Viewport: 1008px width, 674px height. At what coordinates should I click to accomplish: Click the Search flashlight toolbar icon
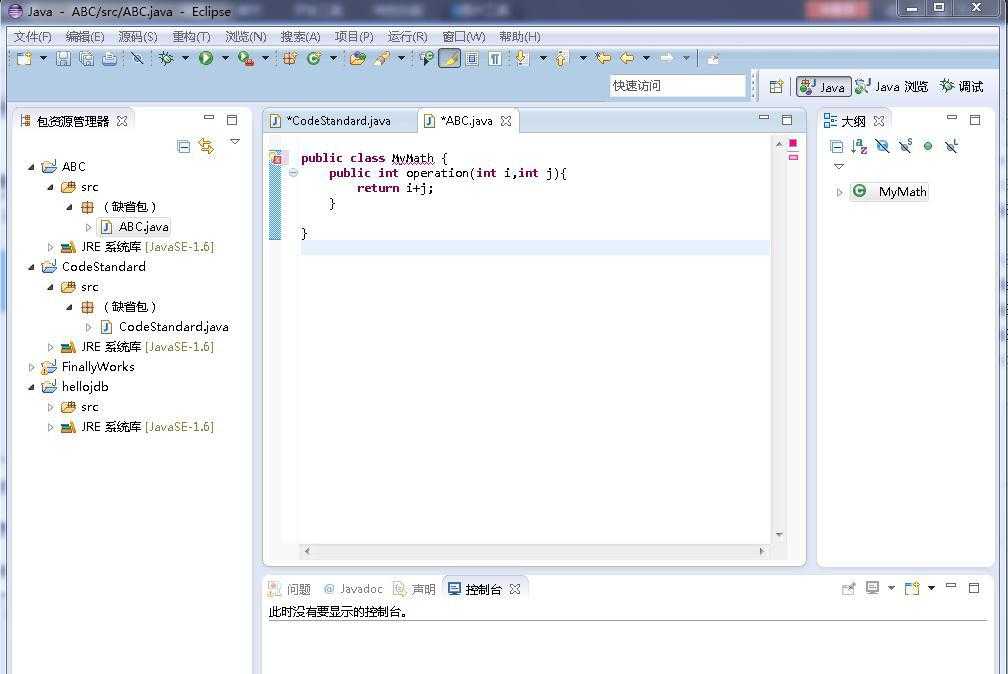pyautogui.click(x=382, y=59)
